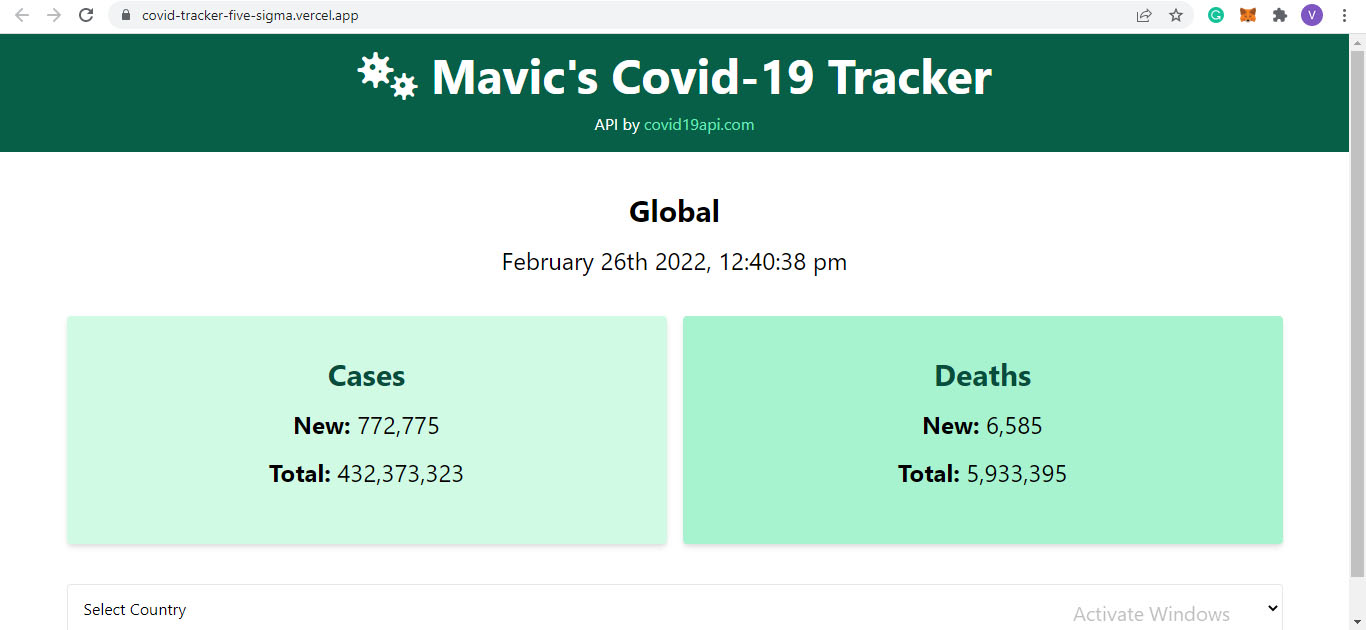Click the Deaths statistics card
This screenshot has width=1366, height=630.
(x=983, y=430)
